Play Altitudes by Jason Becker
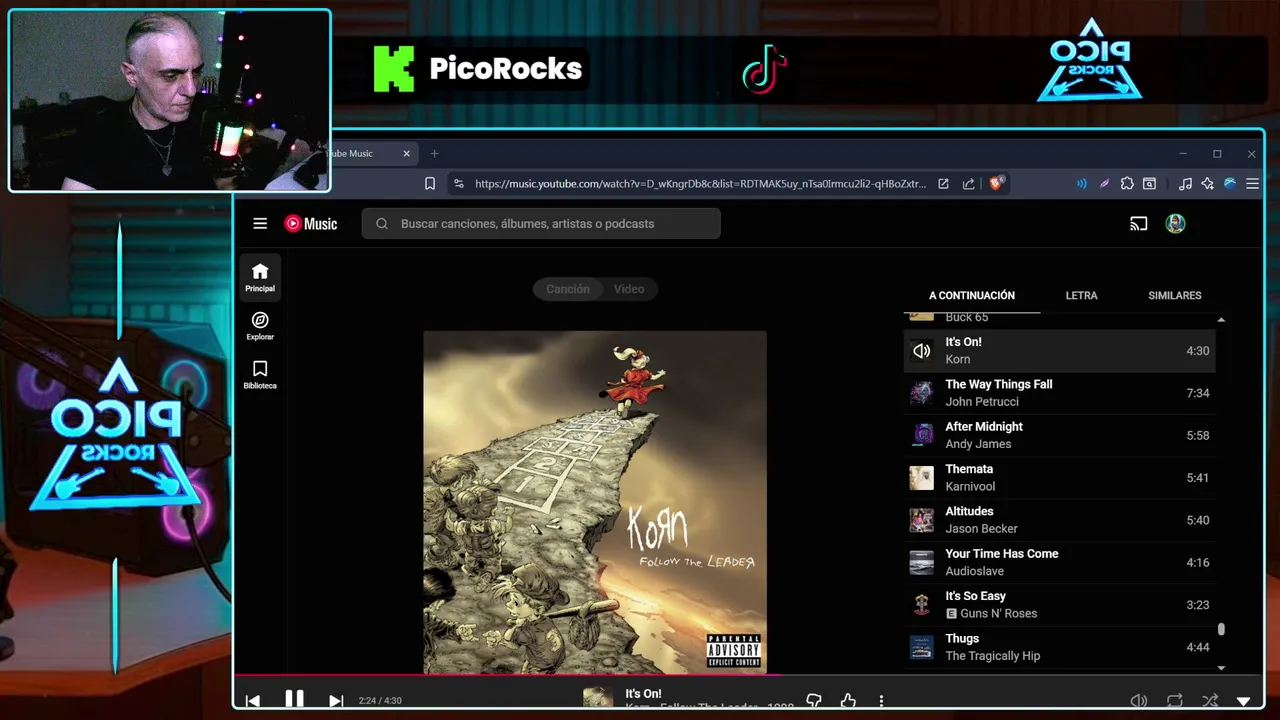 [1060, 520]
